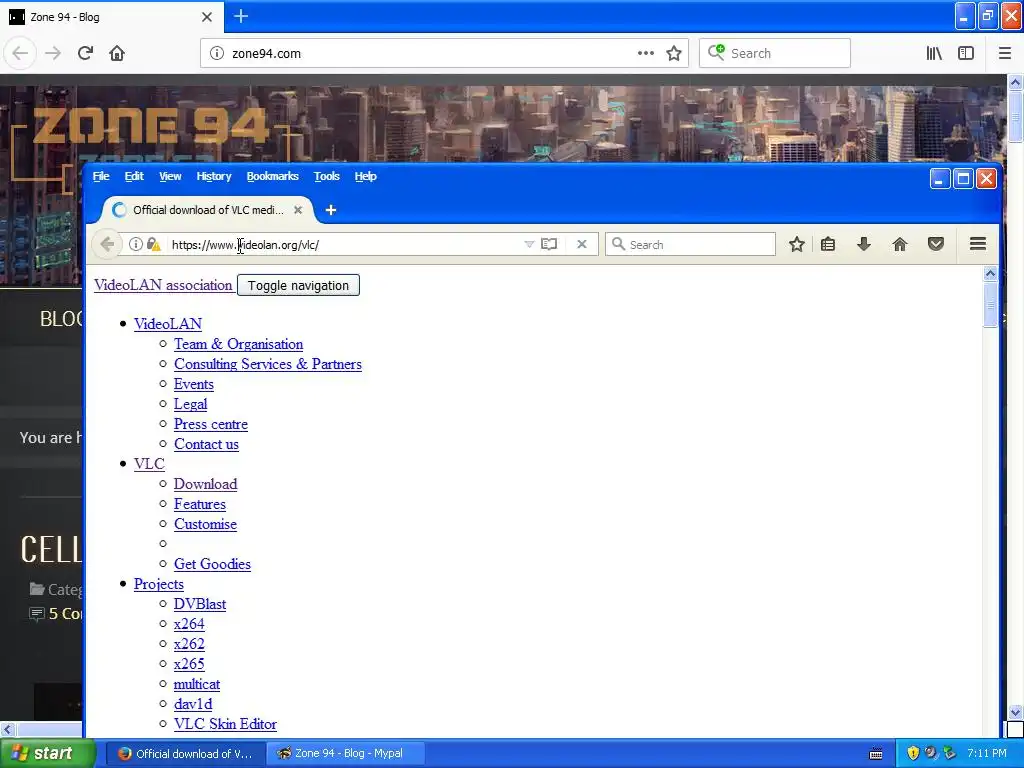Open Consulting Services & Partners link

[268, 364]
